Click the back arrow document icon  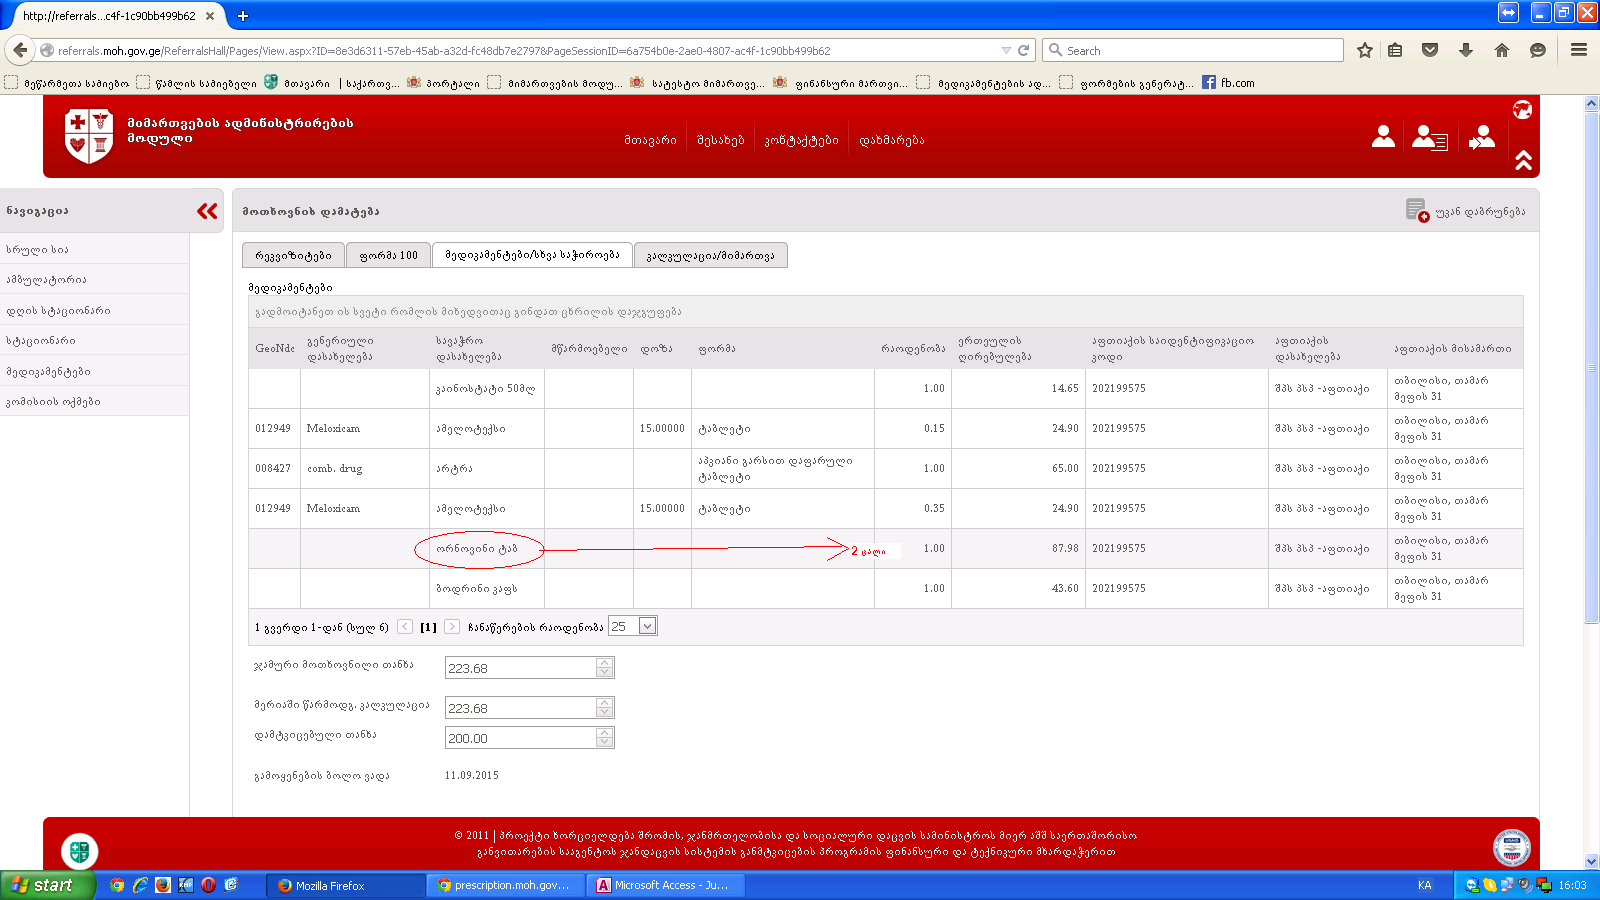(x=1416, y=210)
